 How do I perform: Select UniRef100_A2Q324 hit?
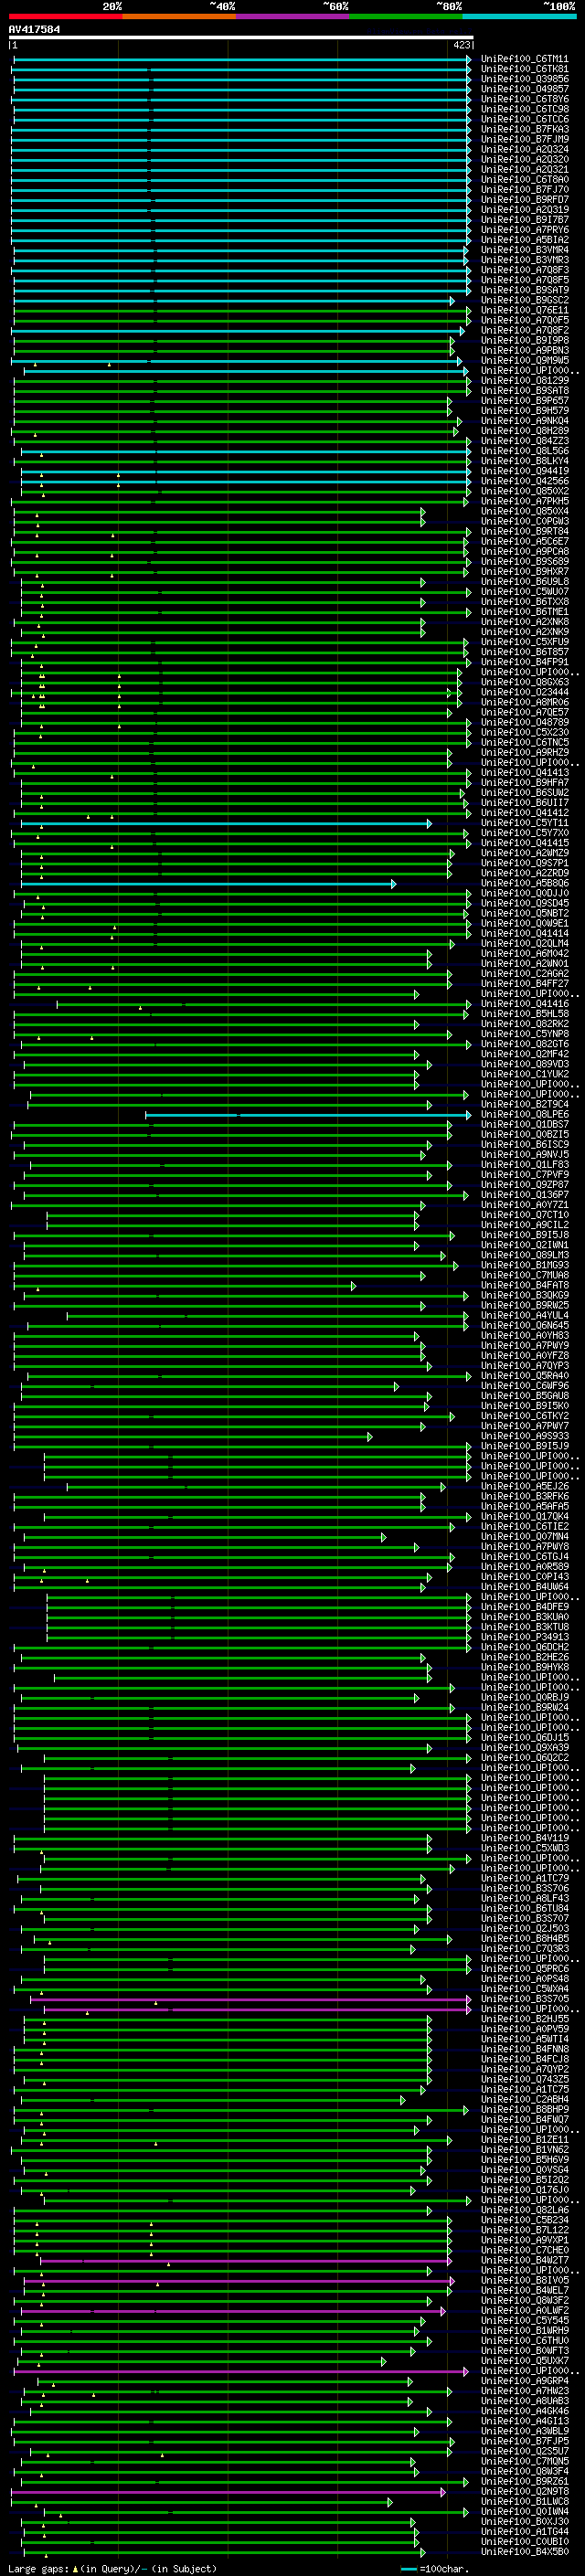524,149
